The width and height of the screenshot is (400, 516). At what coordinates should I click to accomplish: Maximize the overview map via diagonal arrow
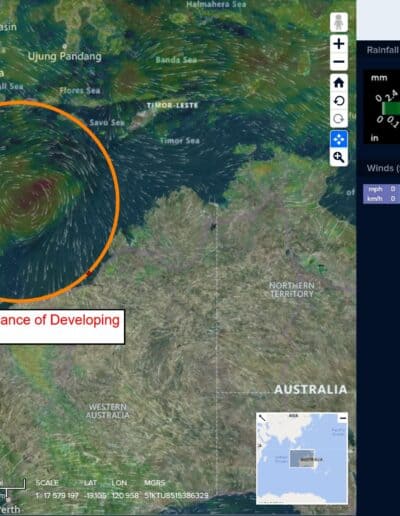[x=262, y=418]
